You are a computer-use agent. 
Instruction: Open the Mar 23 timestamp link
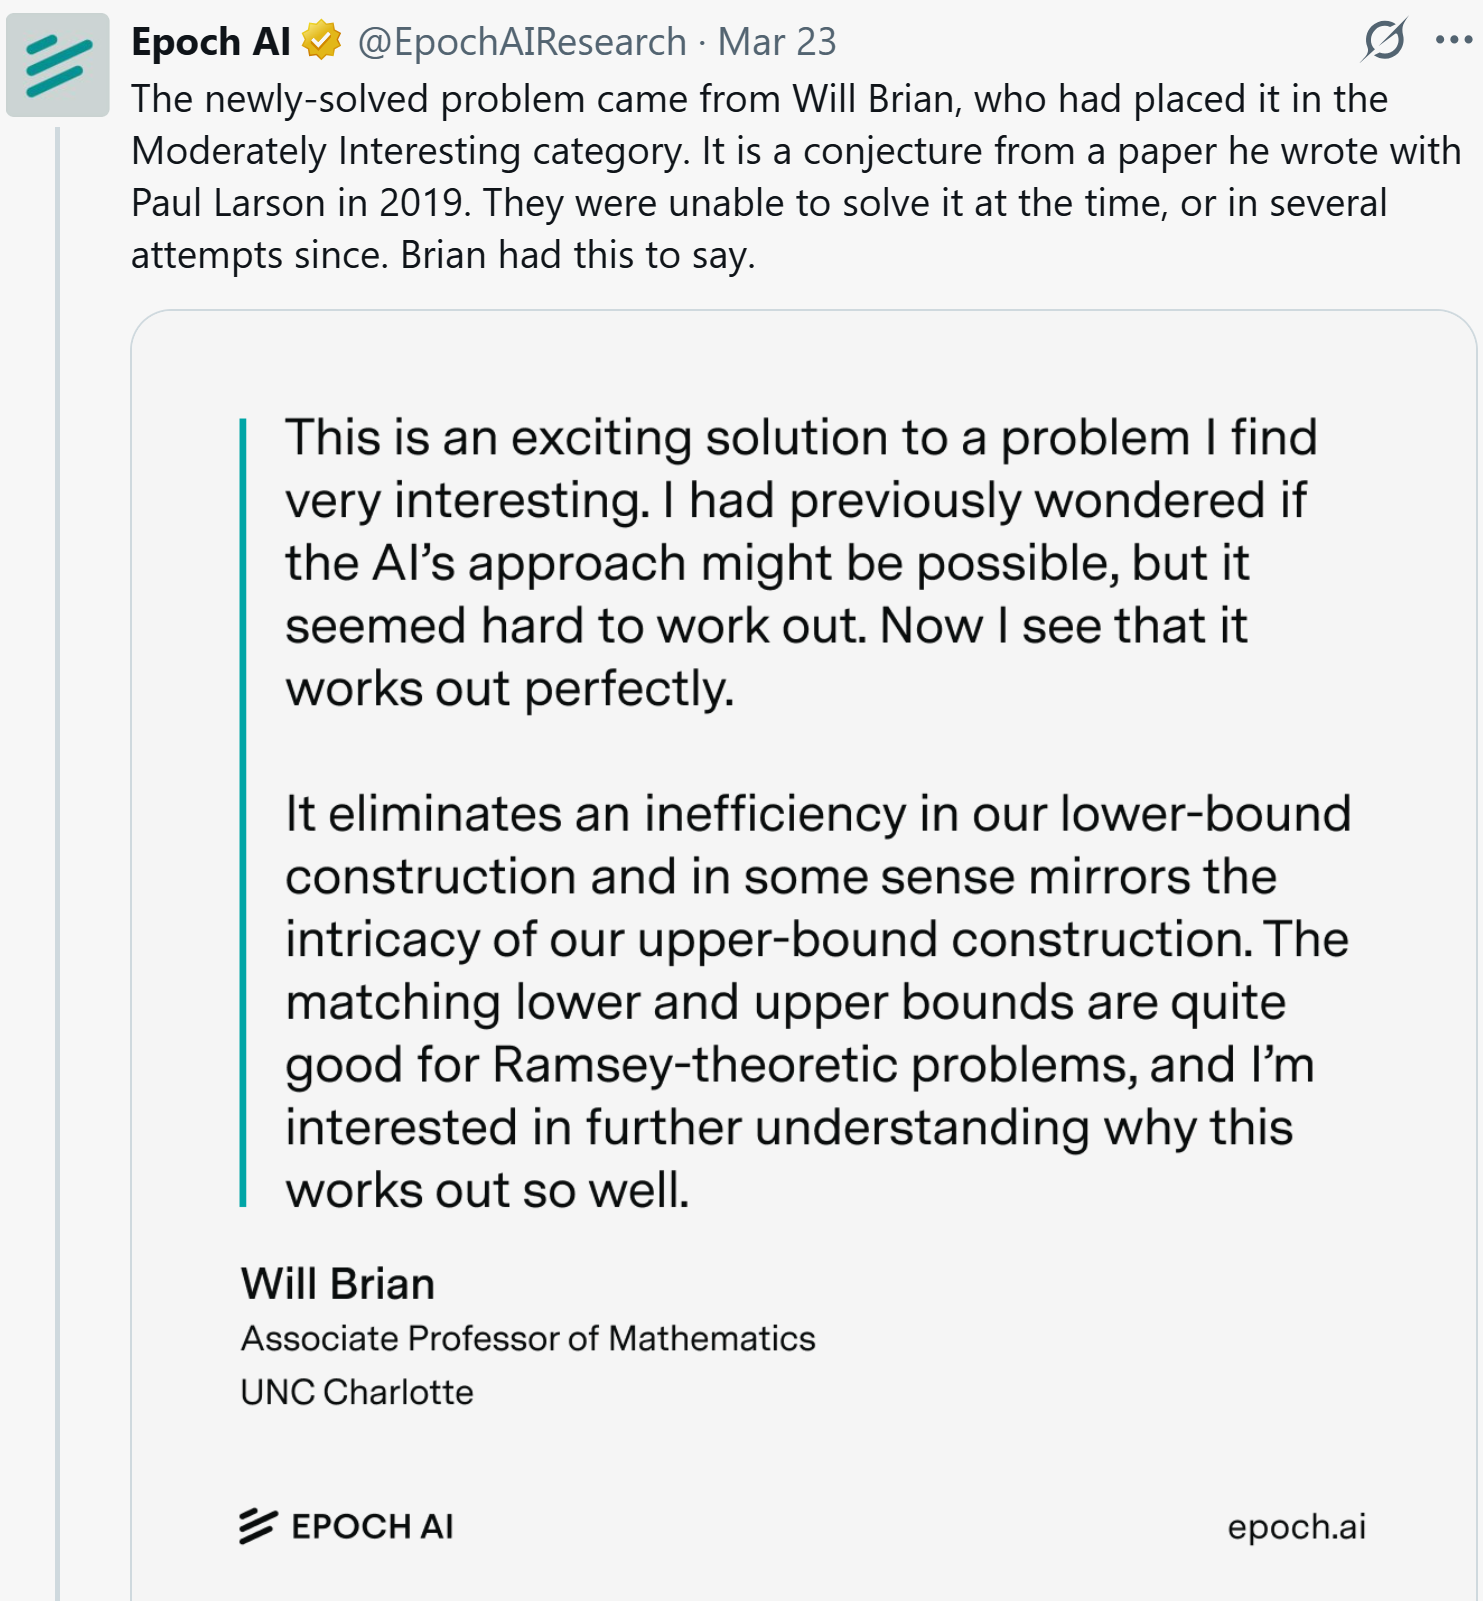tap(776, 41)
